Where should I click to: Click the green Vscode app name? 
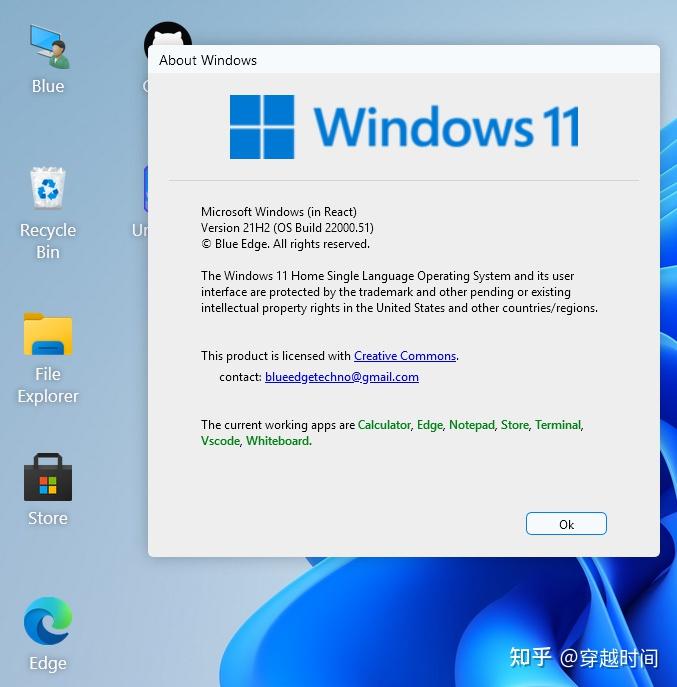pyautogui.click(x=220, y=441)
